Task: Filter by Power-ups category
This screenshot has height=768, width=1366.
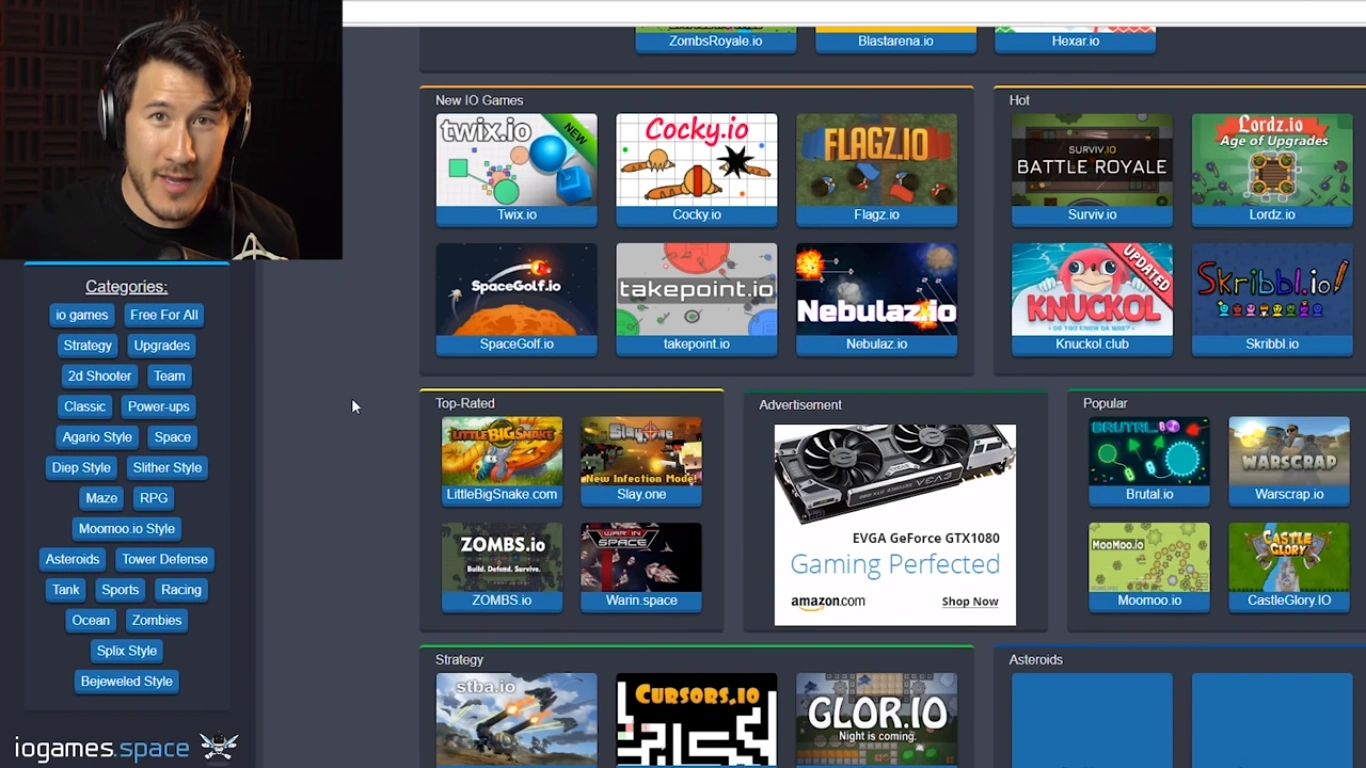Action: [x=159, y=406]
